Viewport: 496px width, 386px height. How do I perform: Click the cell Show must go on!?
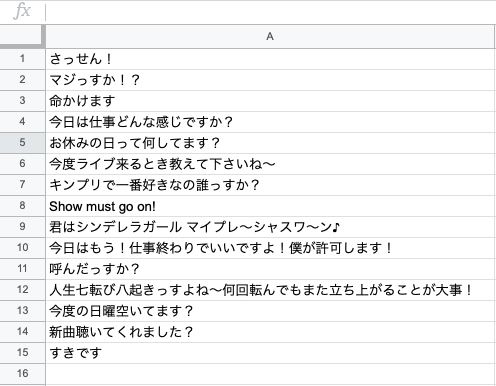(x=270, y=206)
